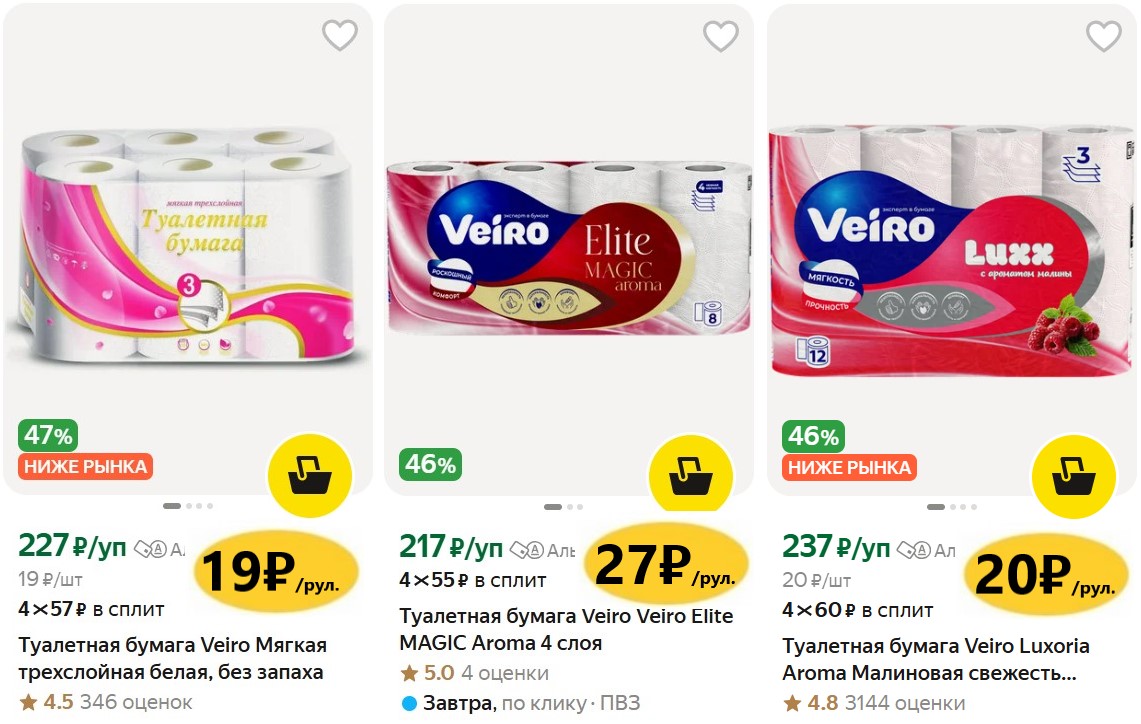Toggle favorite heart on Veiro Luxx raspberry pack
Image resolution: width=1141 pixels, height=724 pixels.
coord(1104,36)
